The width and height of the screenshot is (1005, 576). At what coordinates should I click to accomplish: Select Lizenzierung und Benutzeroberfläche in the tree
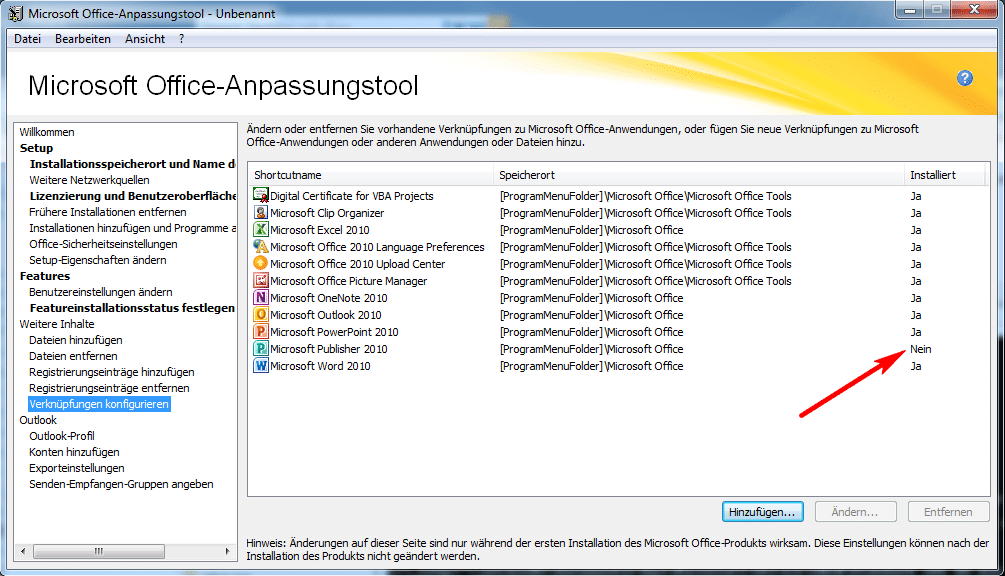click(x=132, y=196)
